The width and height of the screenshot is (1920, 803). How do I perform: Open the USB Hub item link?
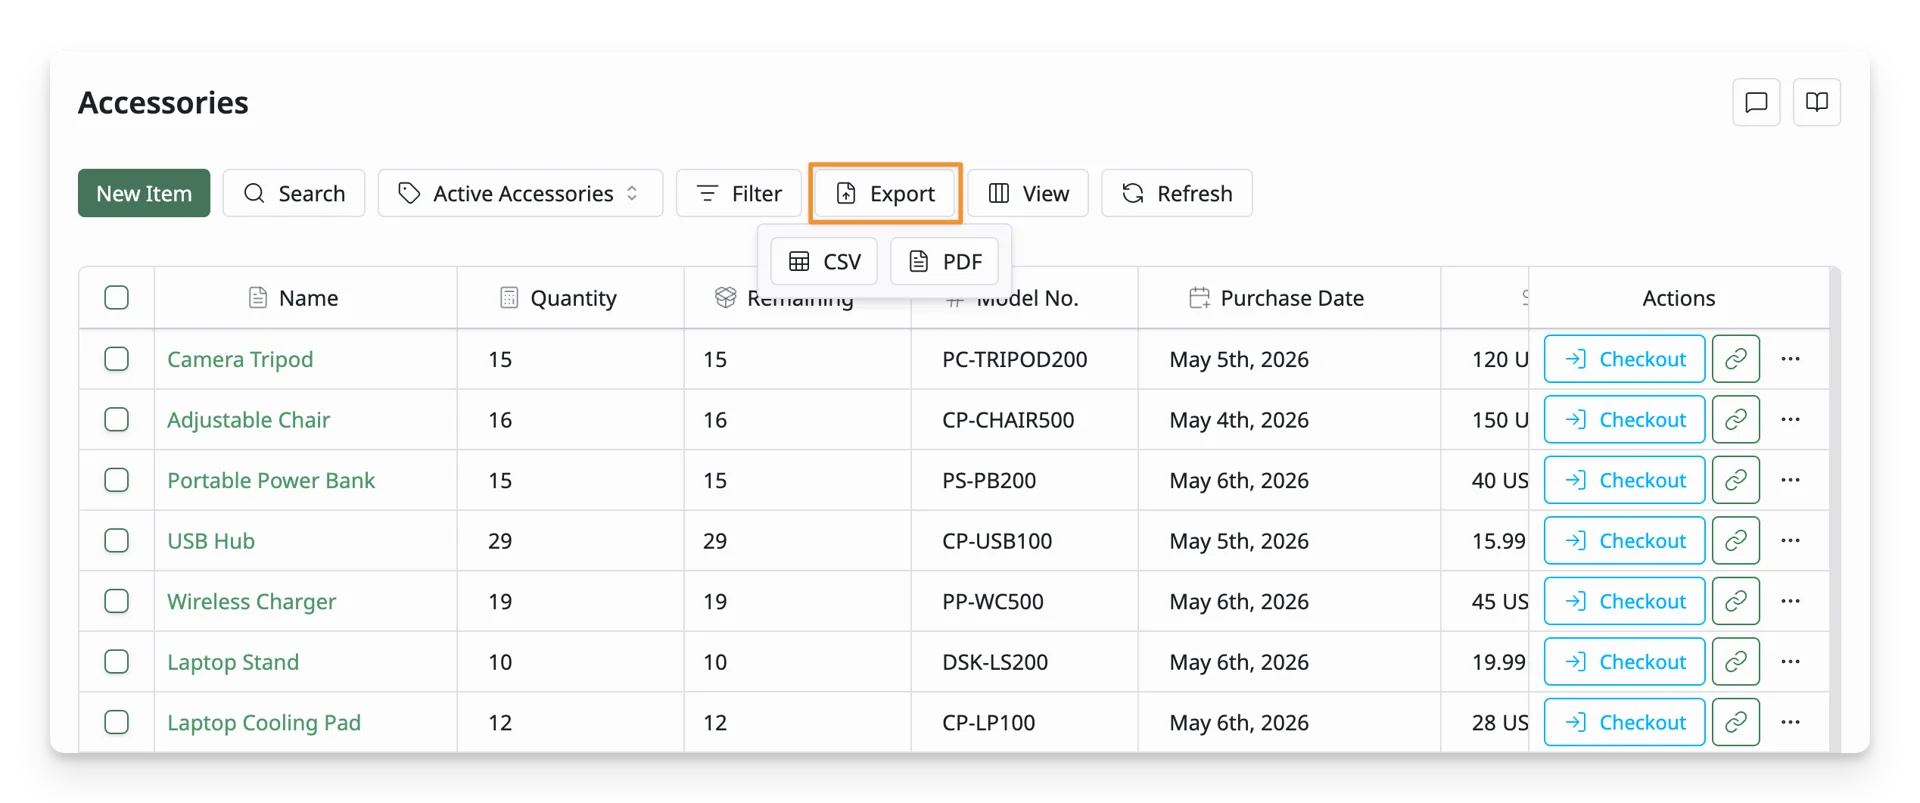click(211, 541)
